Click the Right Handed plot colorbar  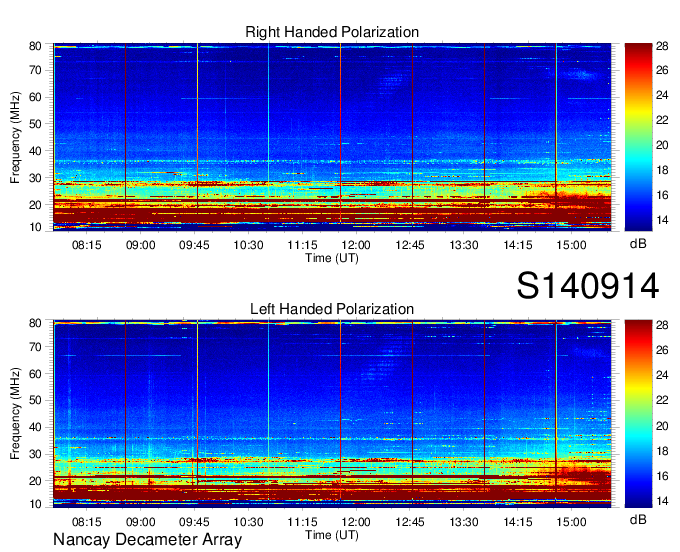point(638,137)
